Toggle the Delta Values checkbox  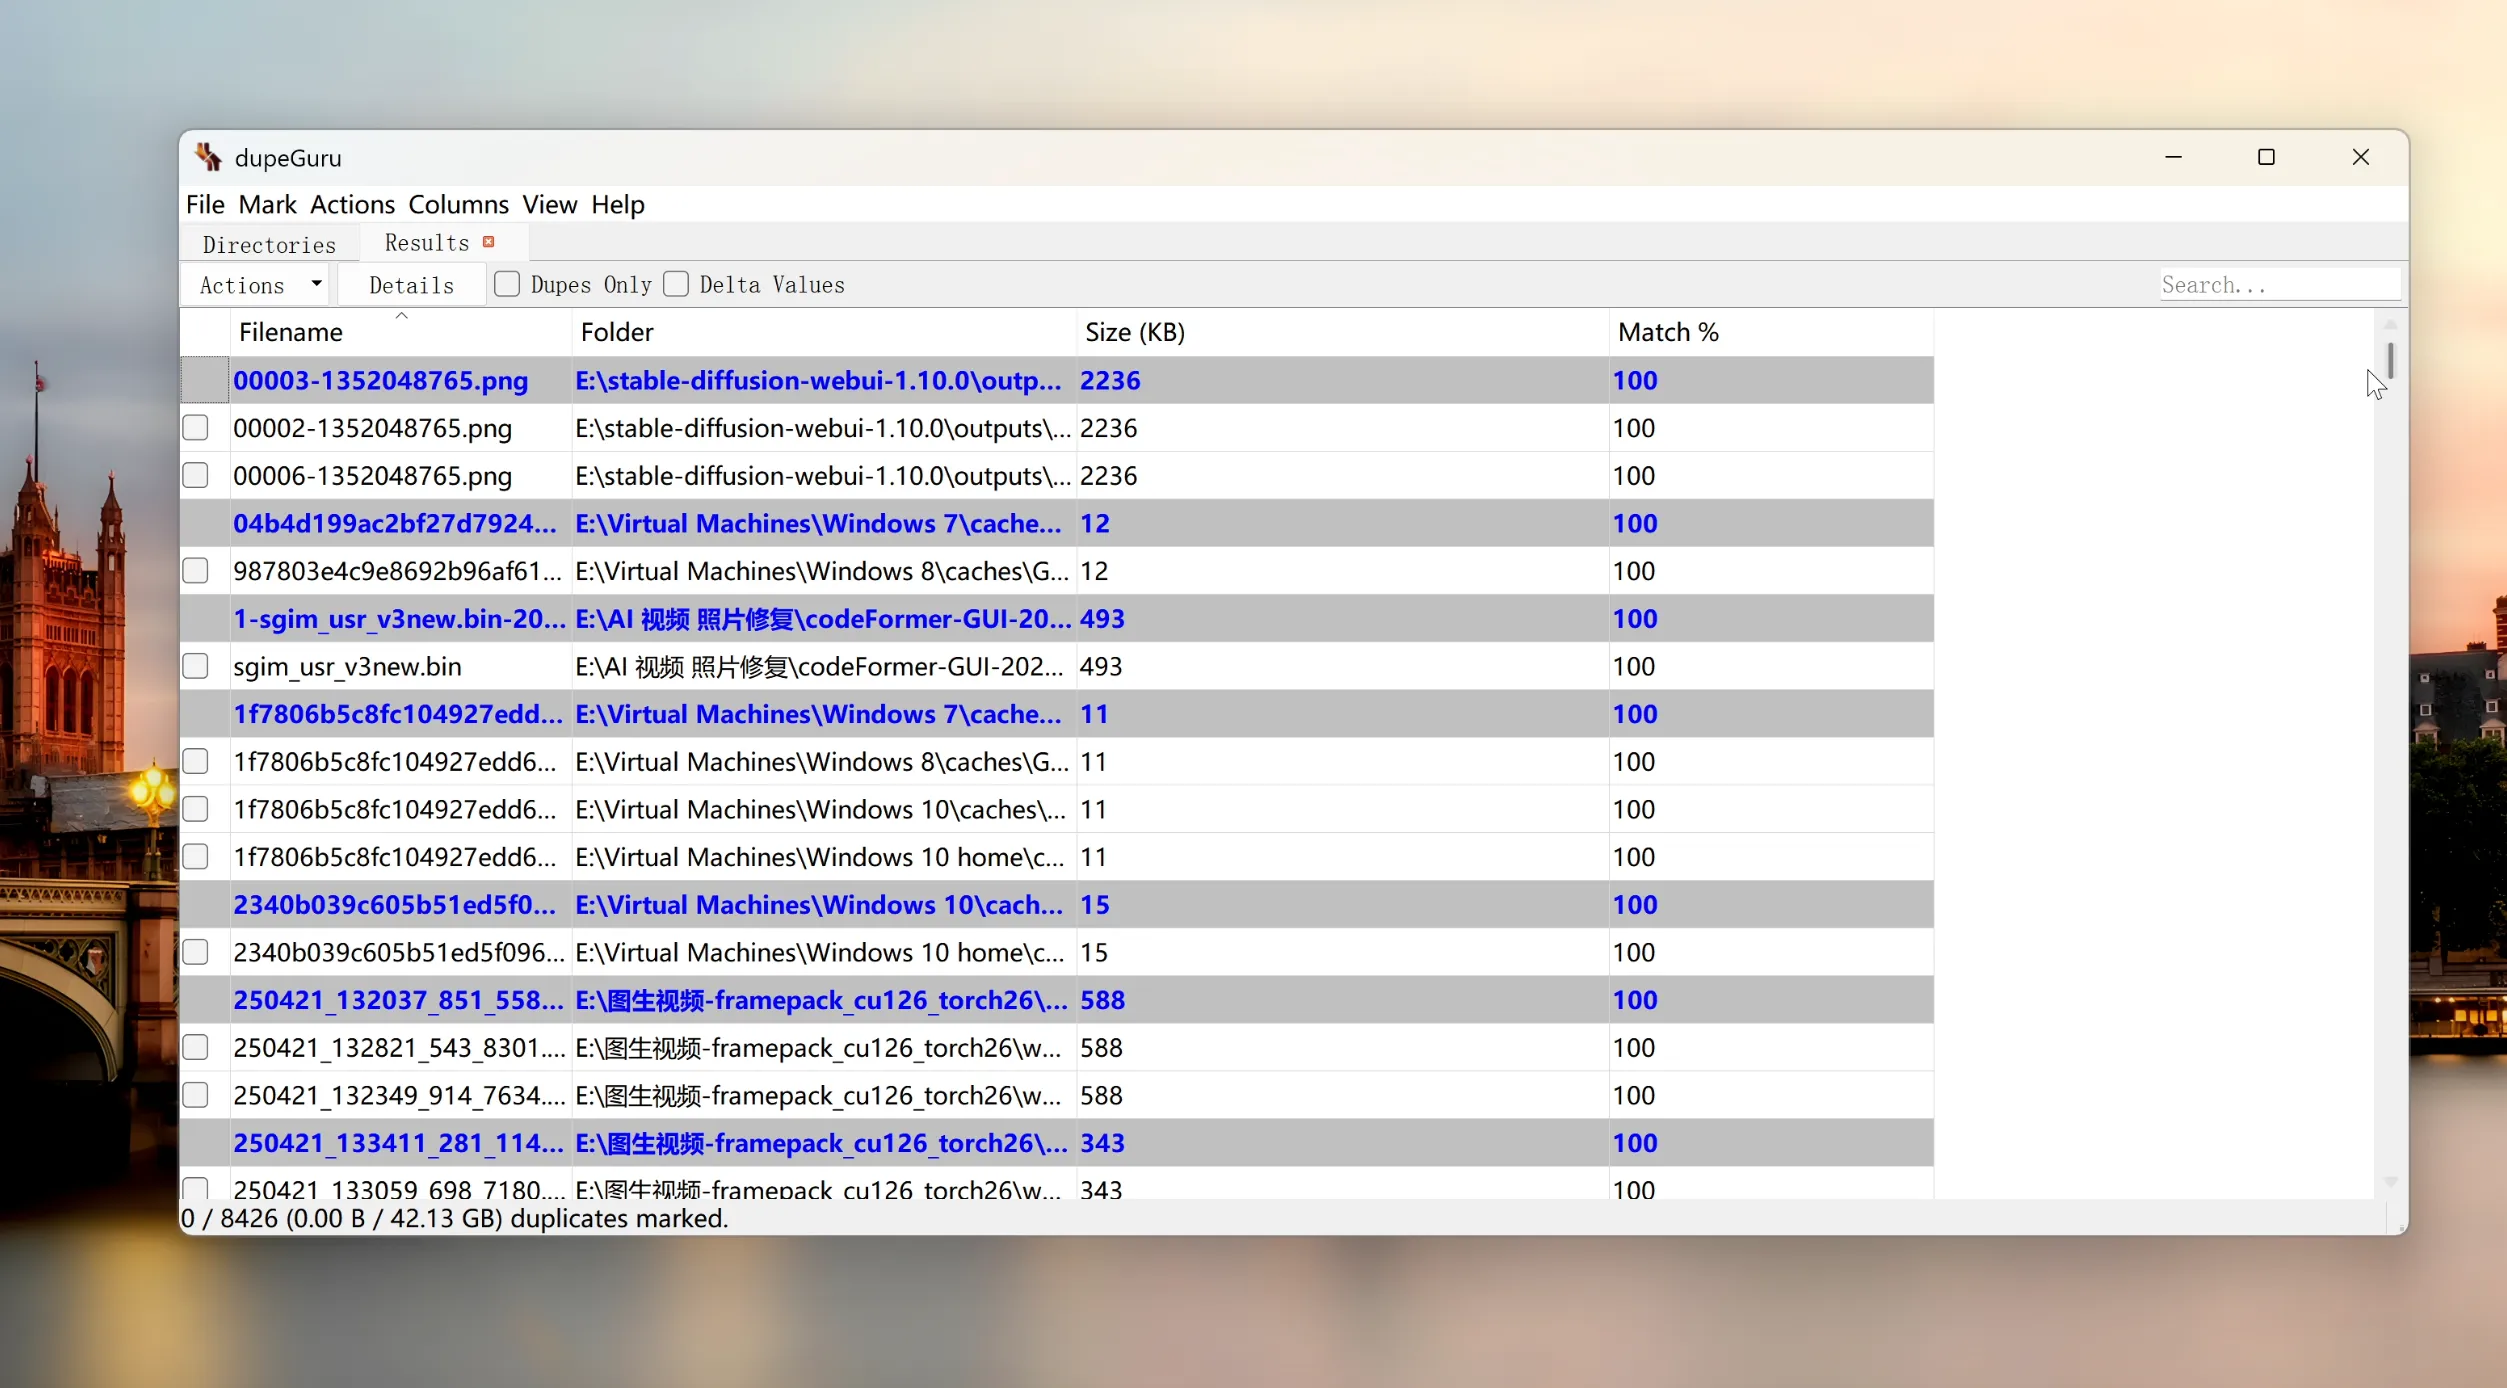click(x=676, y=285)
